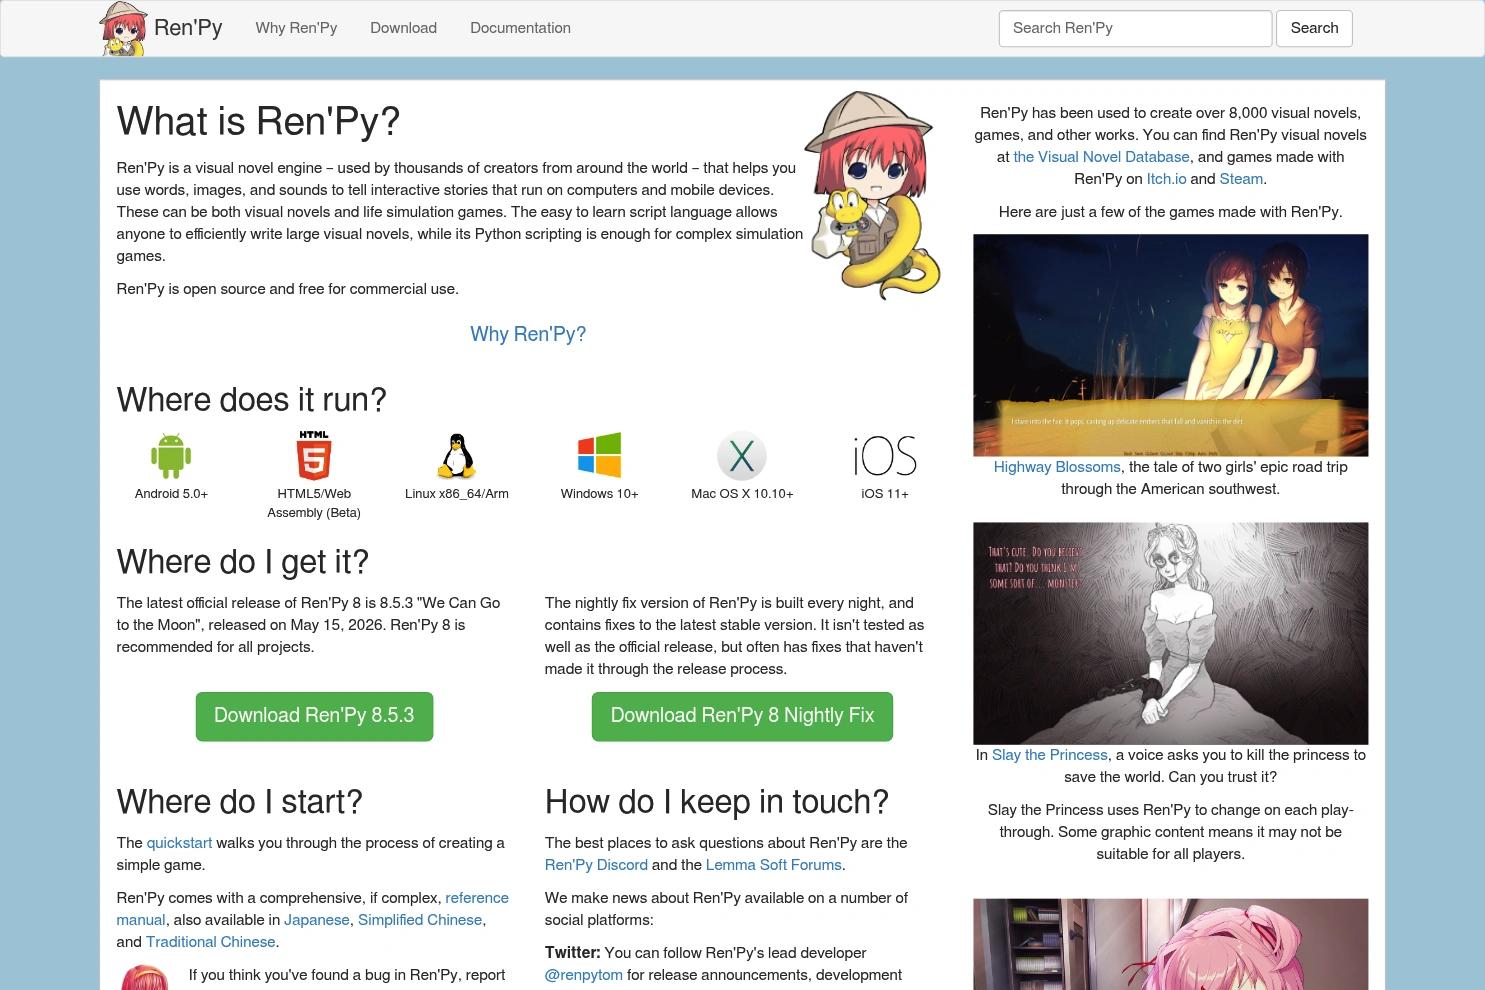Go to the Ren'Py home brand link
The width and height of the screenshot is (1485, 990).
pos(188,28)
